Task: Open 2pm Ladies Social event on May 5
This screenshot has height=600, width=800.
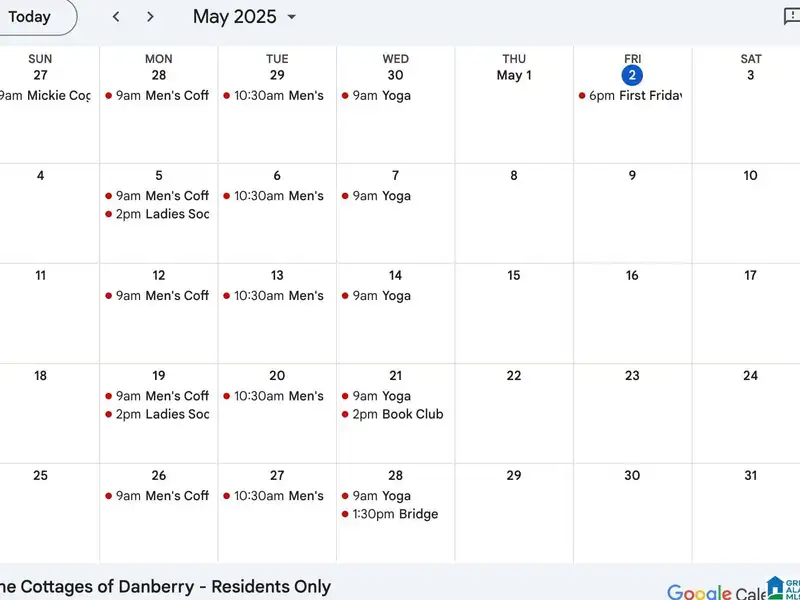Action: 162,214
